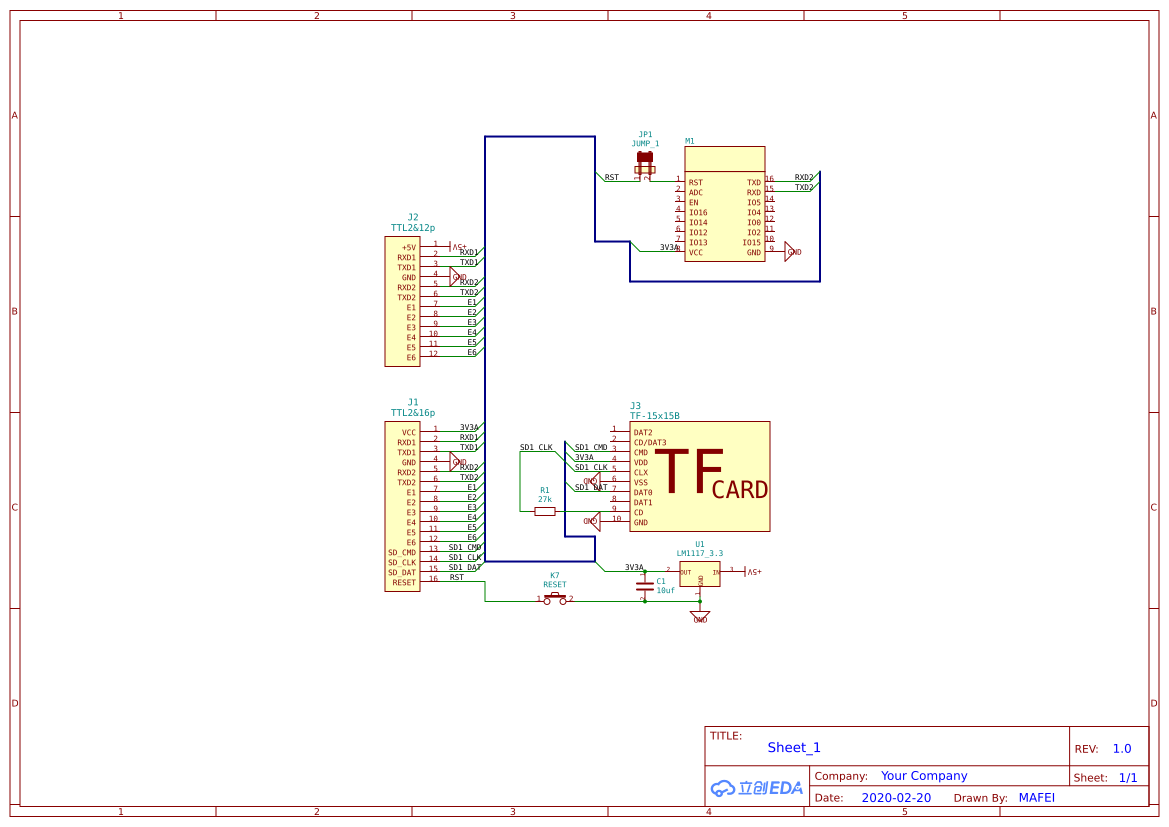Click the Sheet_1 title text

(x=794, y=747)
